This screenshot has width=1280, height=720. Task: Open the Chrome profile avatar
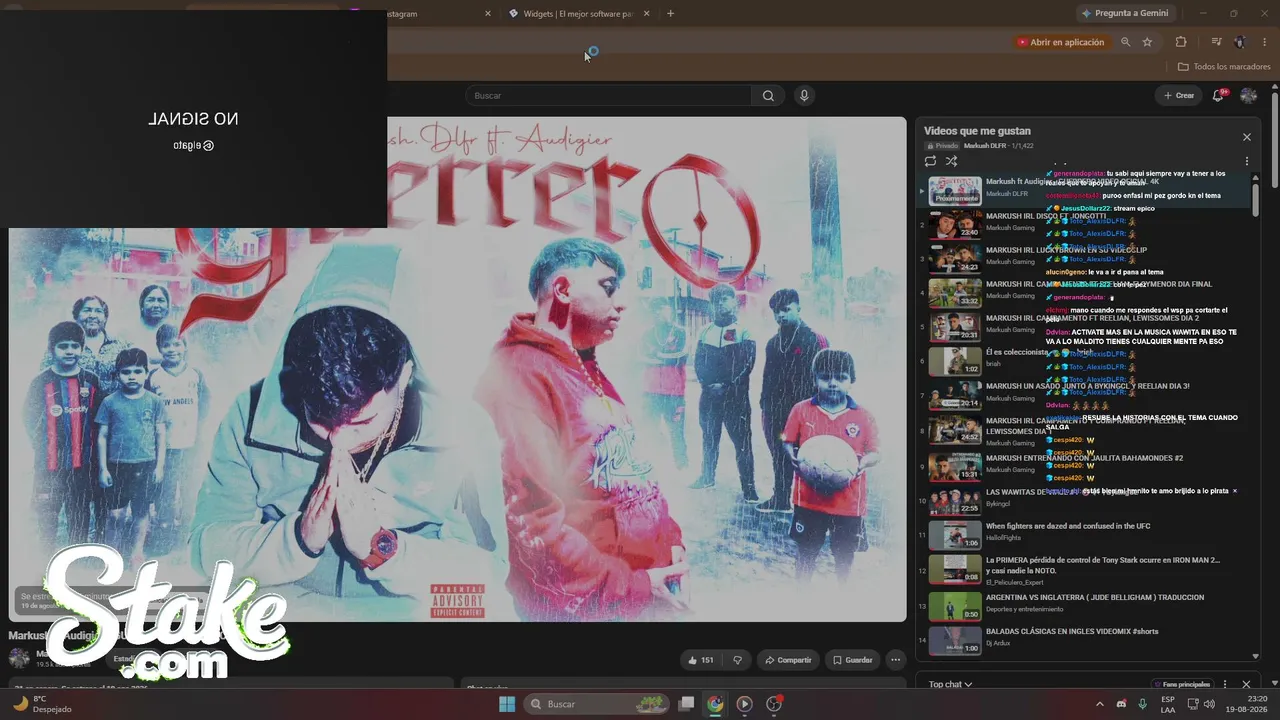coord(1240,42)
